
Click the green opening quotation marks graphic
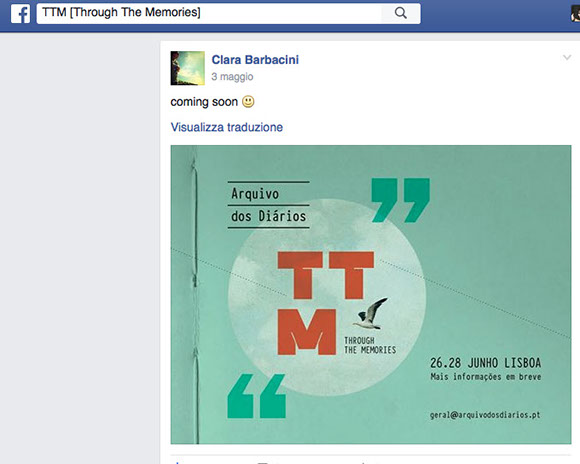tap(257, 396)
